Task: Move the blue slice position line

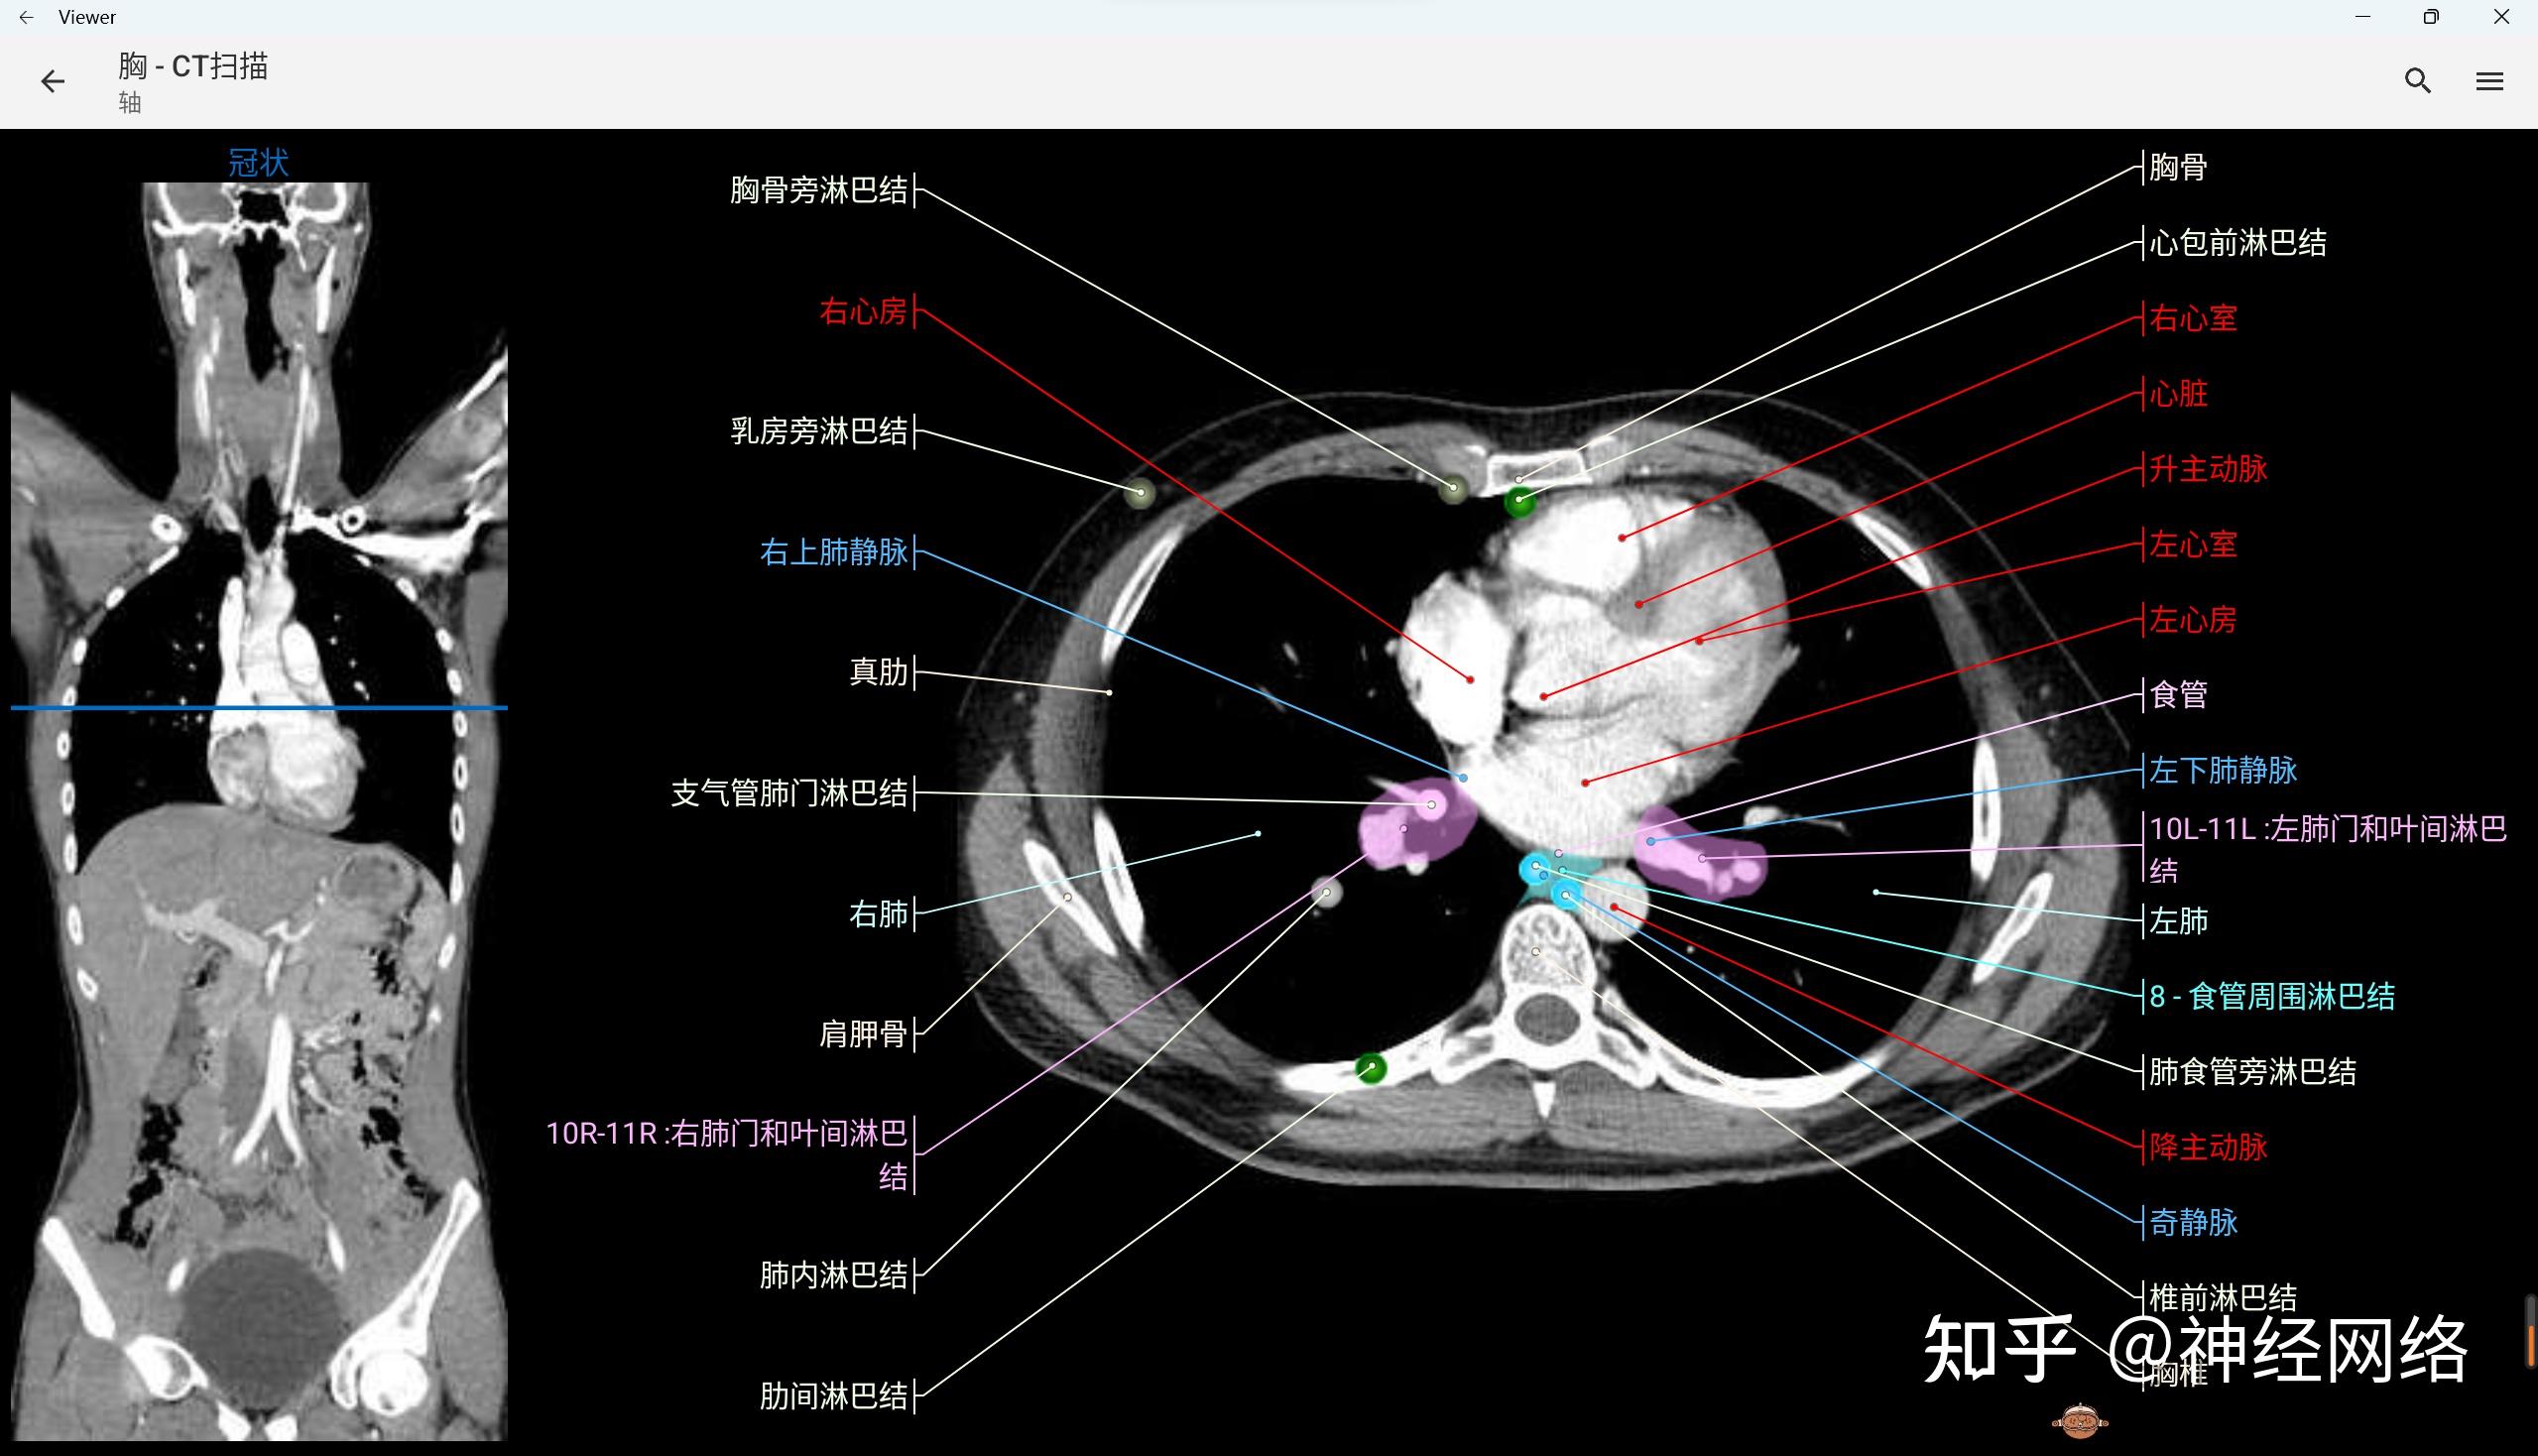Action: coord(260,707)
